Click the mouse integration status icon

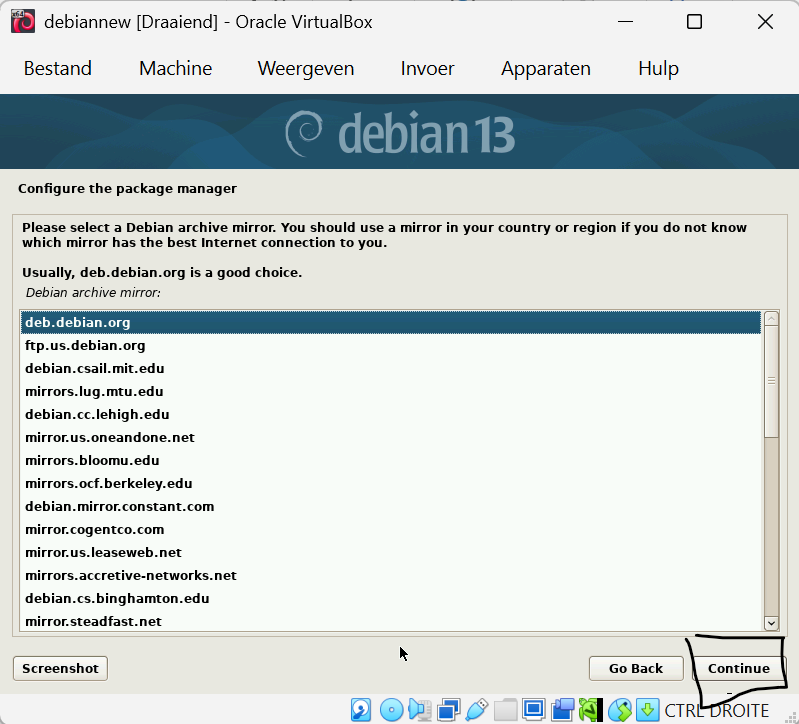620,710
